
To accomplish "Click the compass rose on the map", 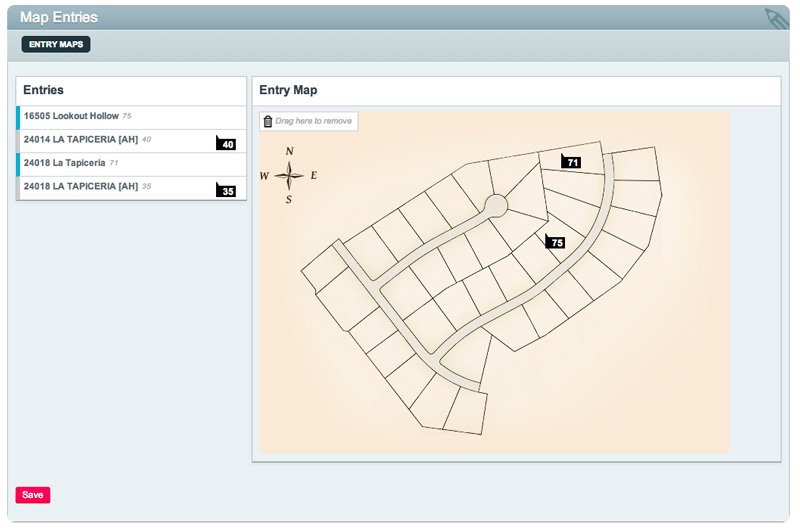I will [x=289, y=175].
